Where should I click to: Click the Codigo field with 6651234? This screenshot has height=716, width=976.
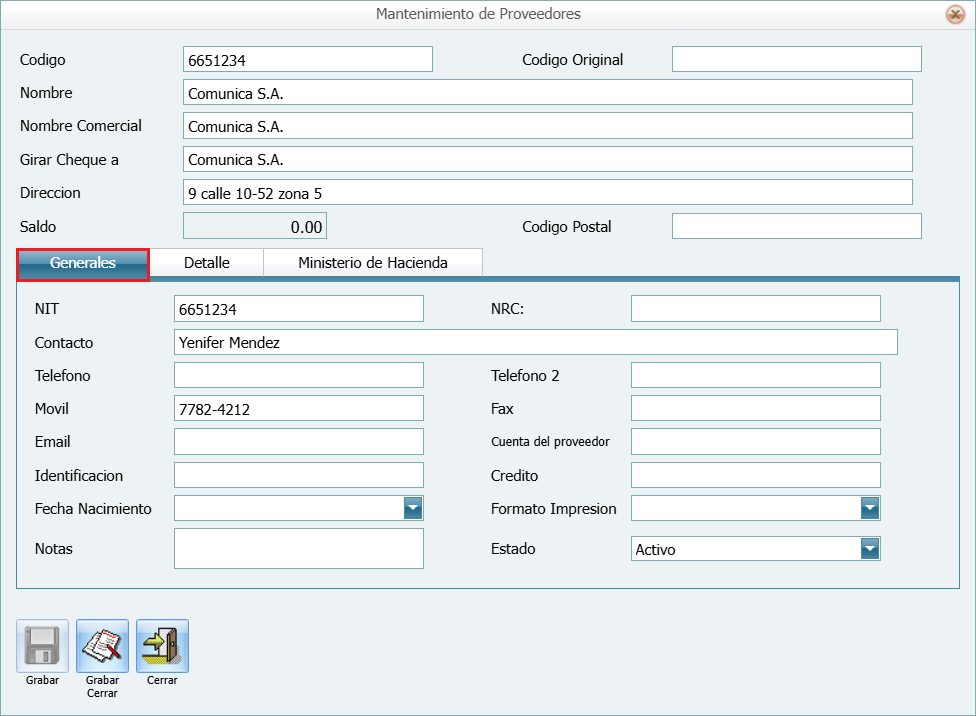308,60
